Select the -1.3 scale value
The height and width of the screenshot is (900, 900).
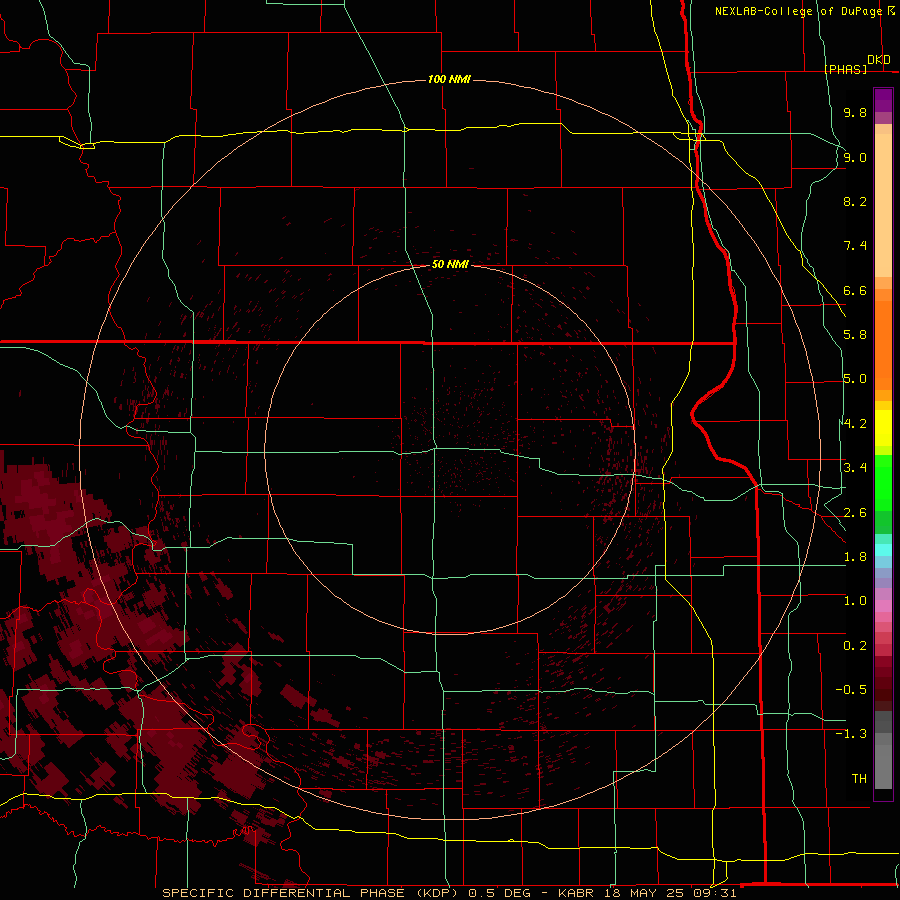(851, 734)
